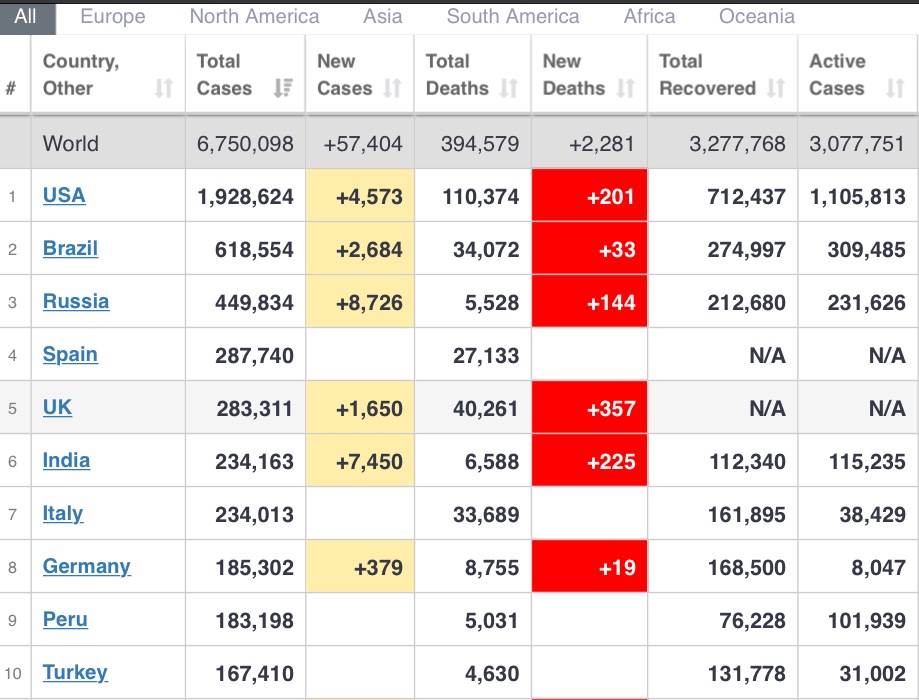Click Spain total cases 287,740
Viewport: 919px width, 700px height.
tap(254, 355)
